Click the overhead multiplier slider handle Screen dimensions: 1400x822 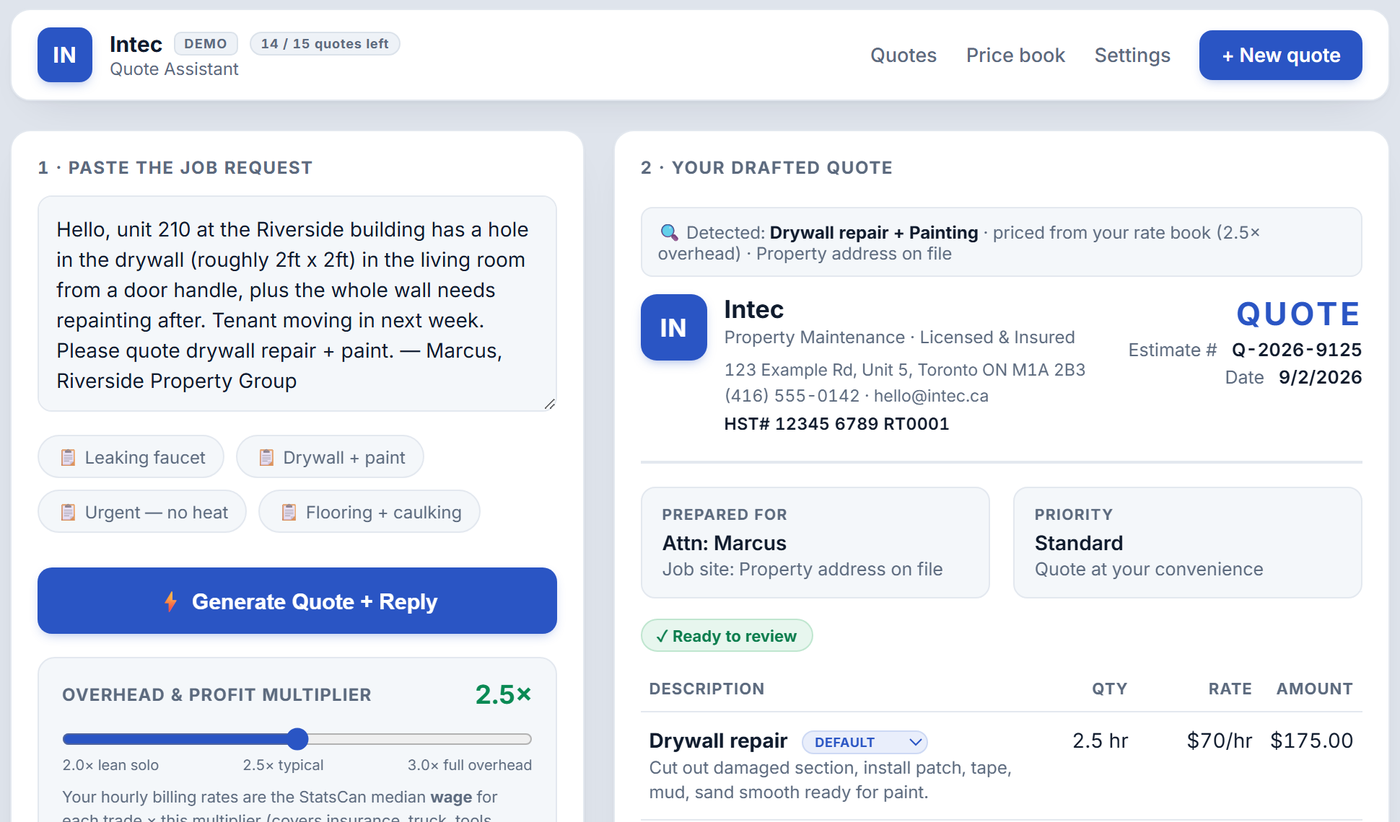point(297,739)
